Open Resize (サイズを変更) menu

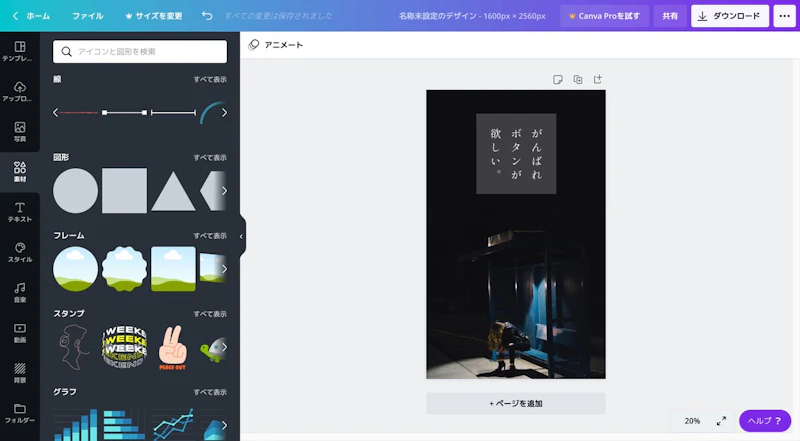[154, 16]
